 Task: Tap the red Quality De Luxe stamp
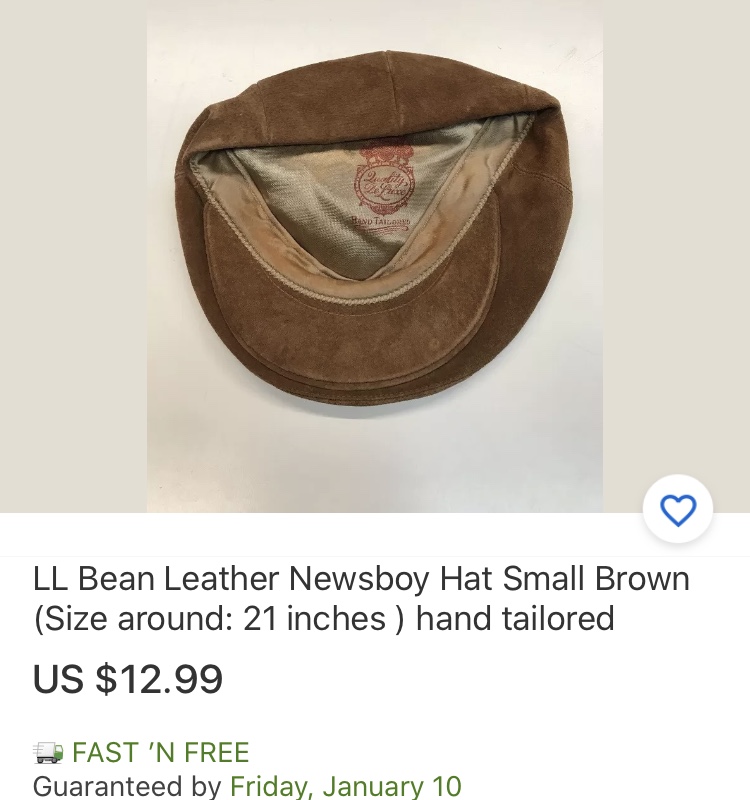coord(384,180)
